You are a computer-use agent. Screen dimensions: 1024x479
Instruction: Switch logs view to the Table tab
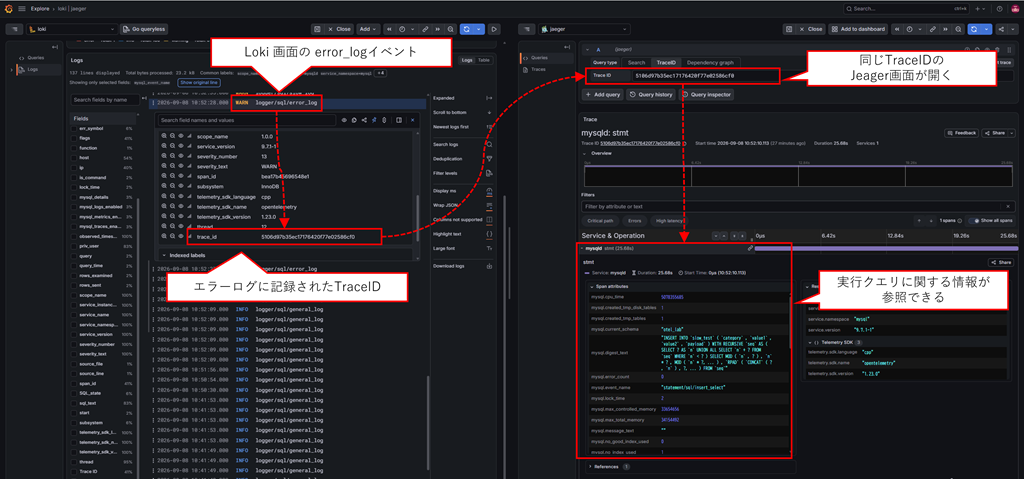pyautogui.click(x=483, y=60)
